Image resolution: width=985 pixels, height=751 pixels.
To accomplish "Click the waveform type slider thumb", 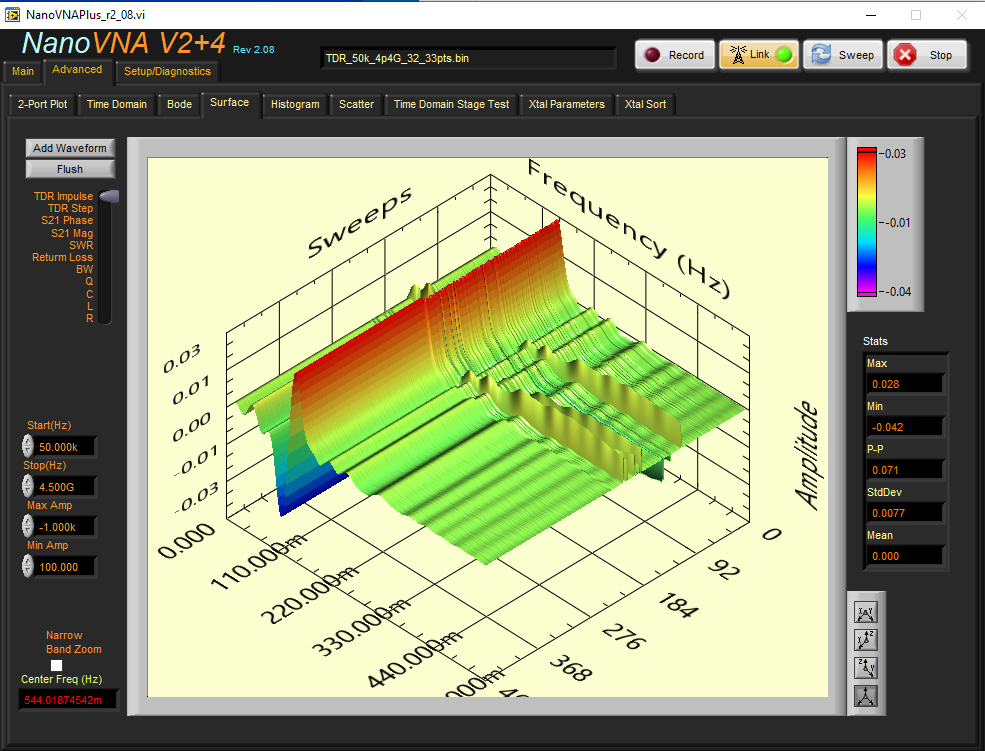I will [109, 197].
